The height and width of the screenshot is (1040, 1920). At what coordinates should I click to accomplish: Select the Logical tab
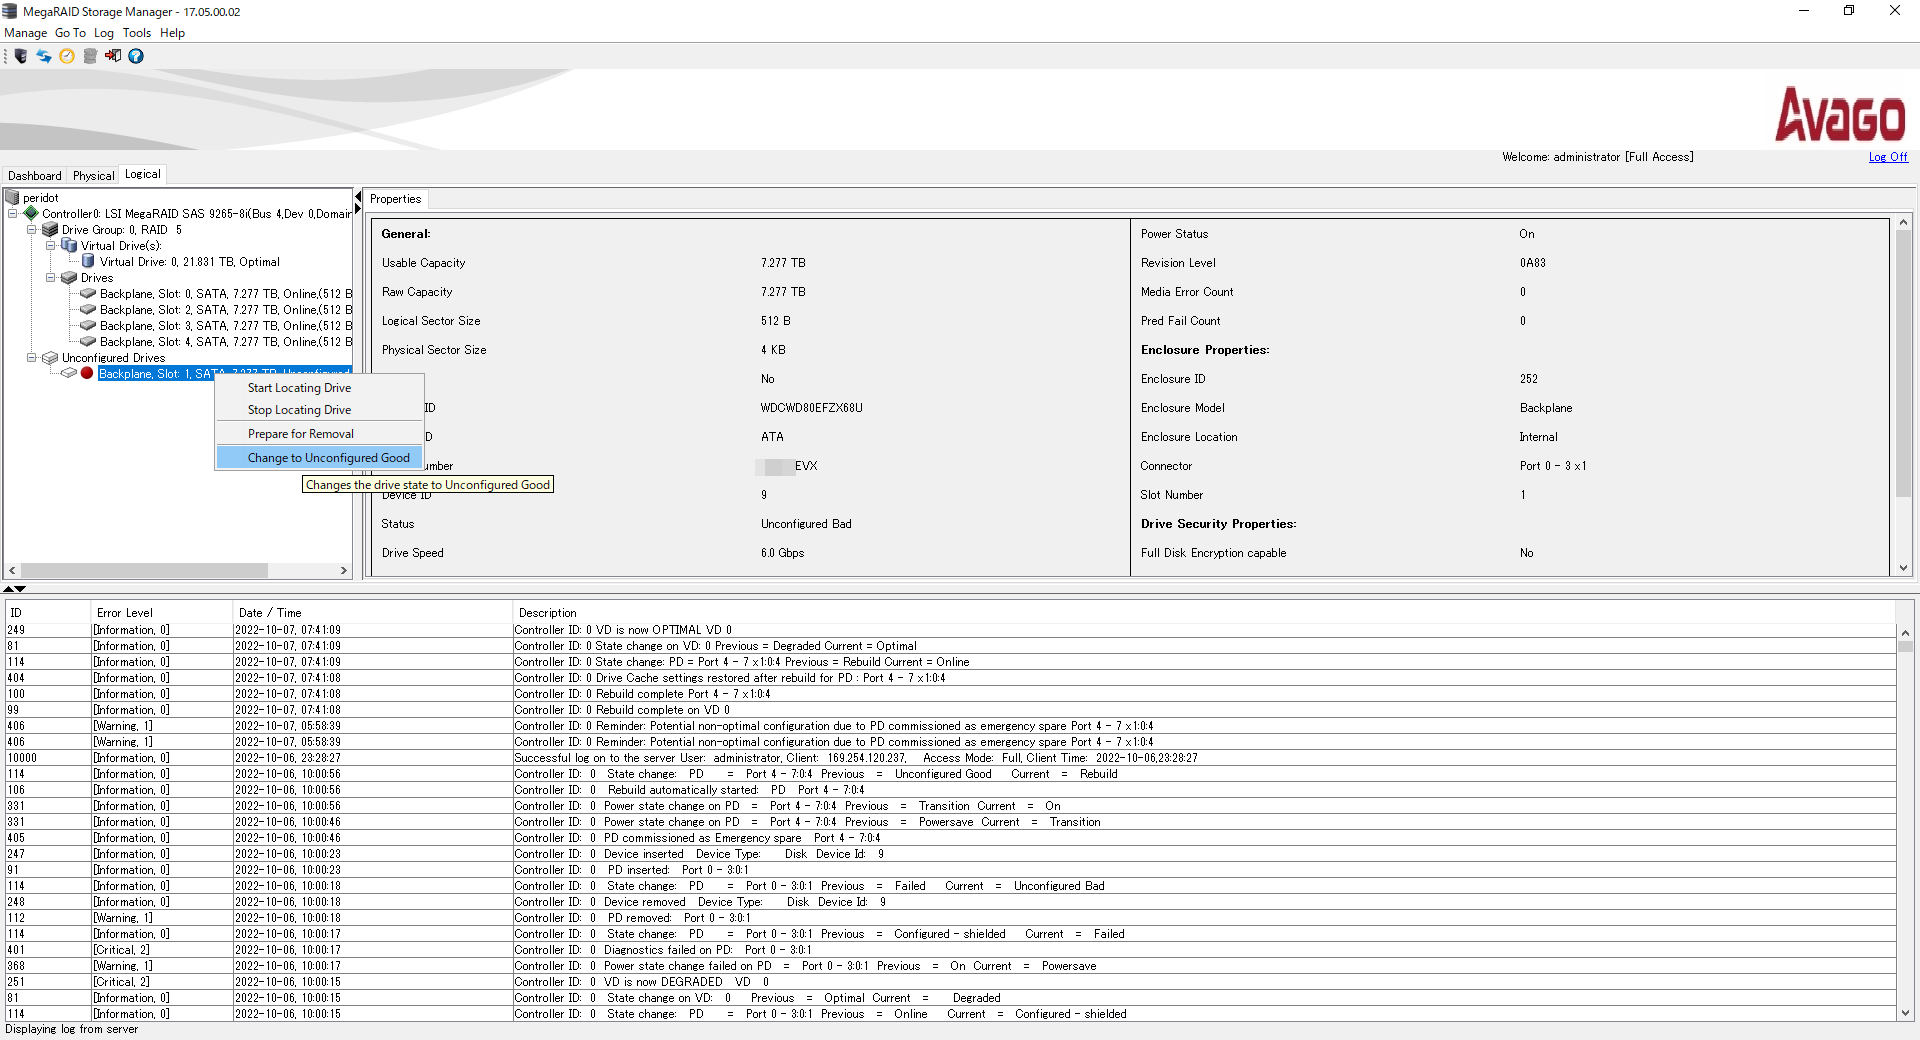[143, 174]
